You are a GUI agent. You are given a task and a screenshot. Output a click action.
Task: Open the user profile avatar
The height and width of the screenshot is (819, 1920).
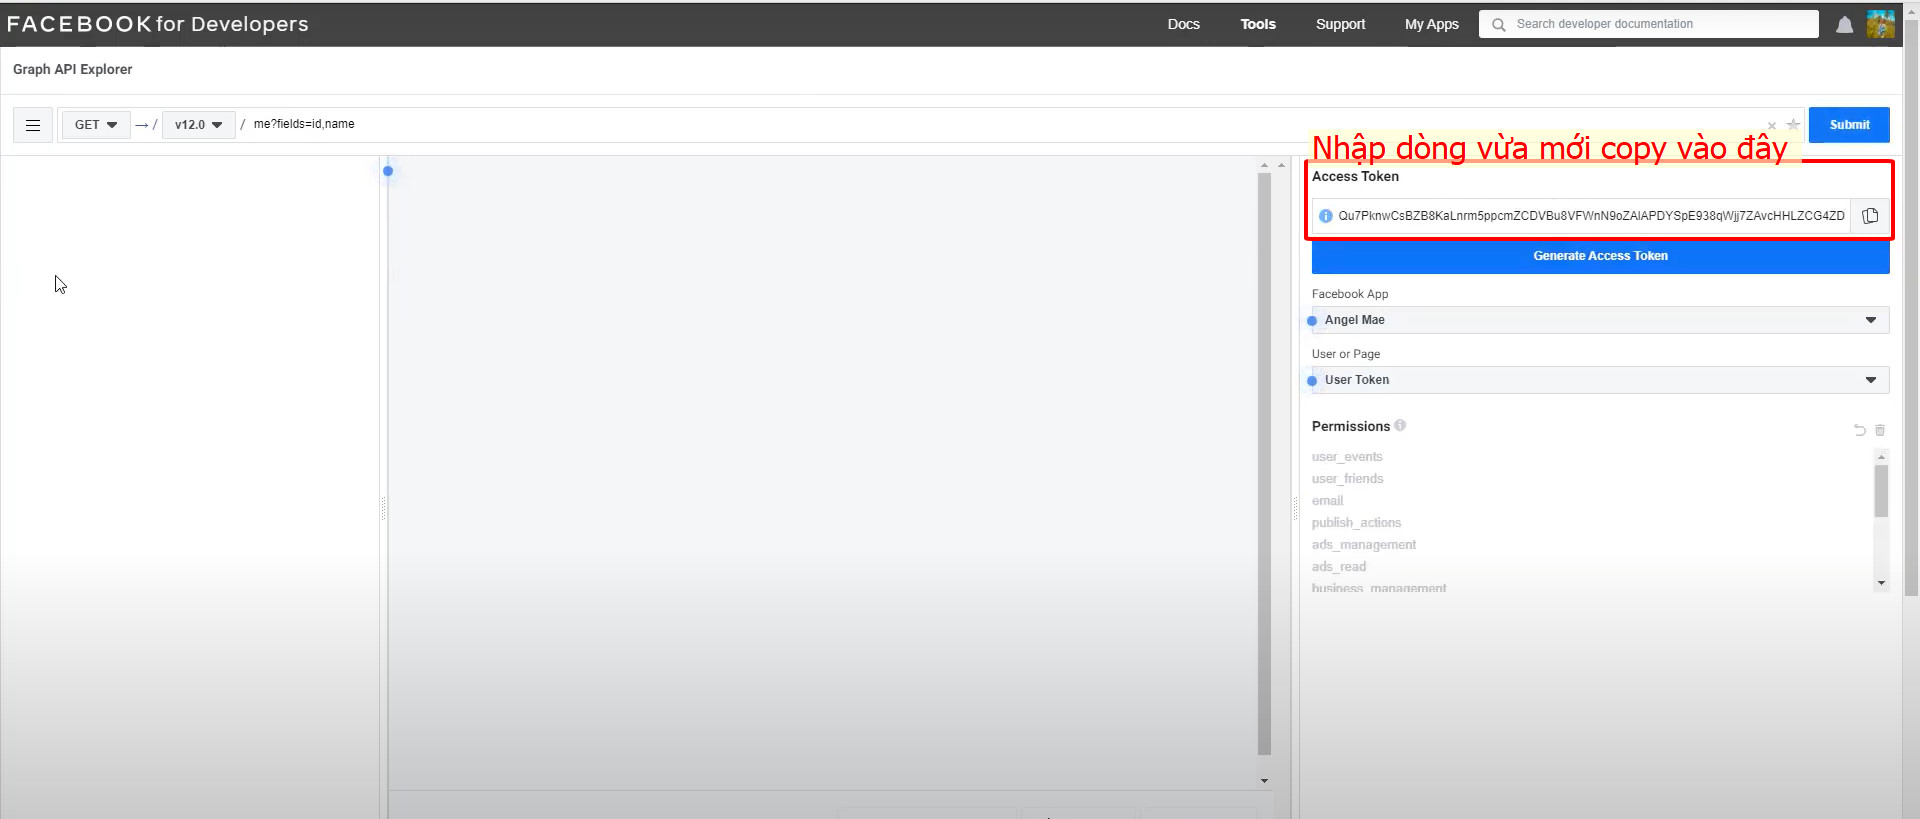coord(1880,24)
